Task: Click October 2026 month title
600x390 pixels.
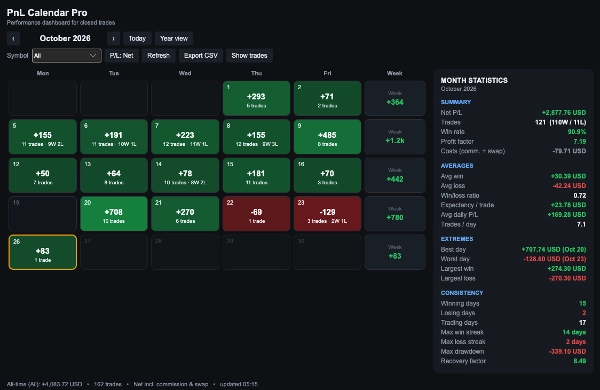Action: coord(65,38)
